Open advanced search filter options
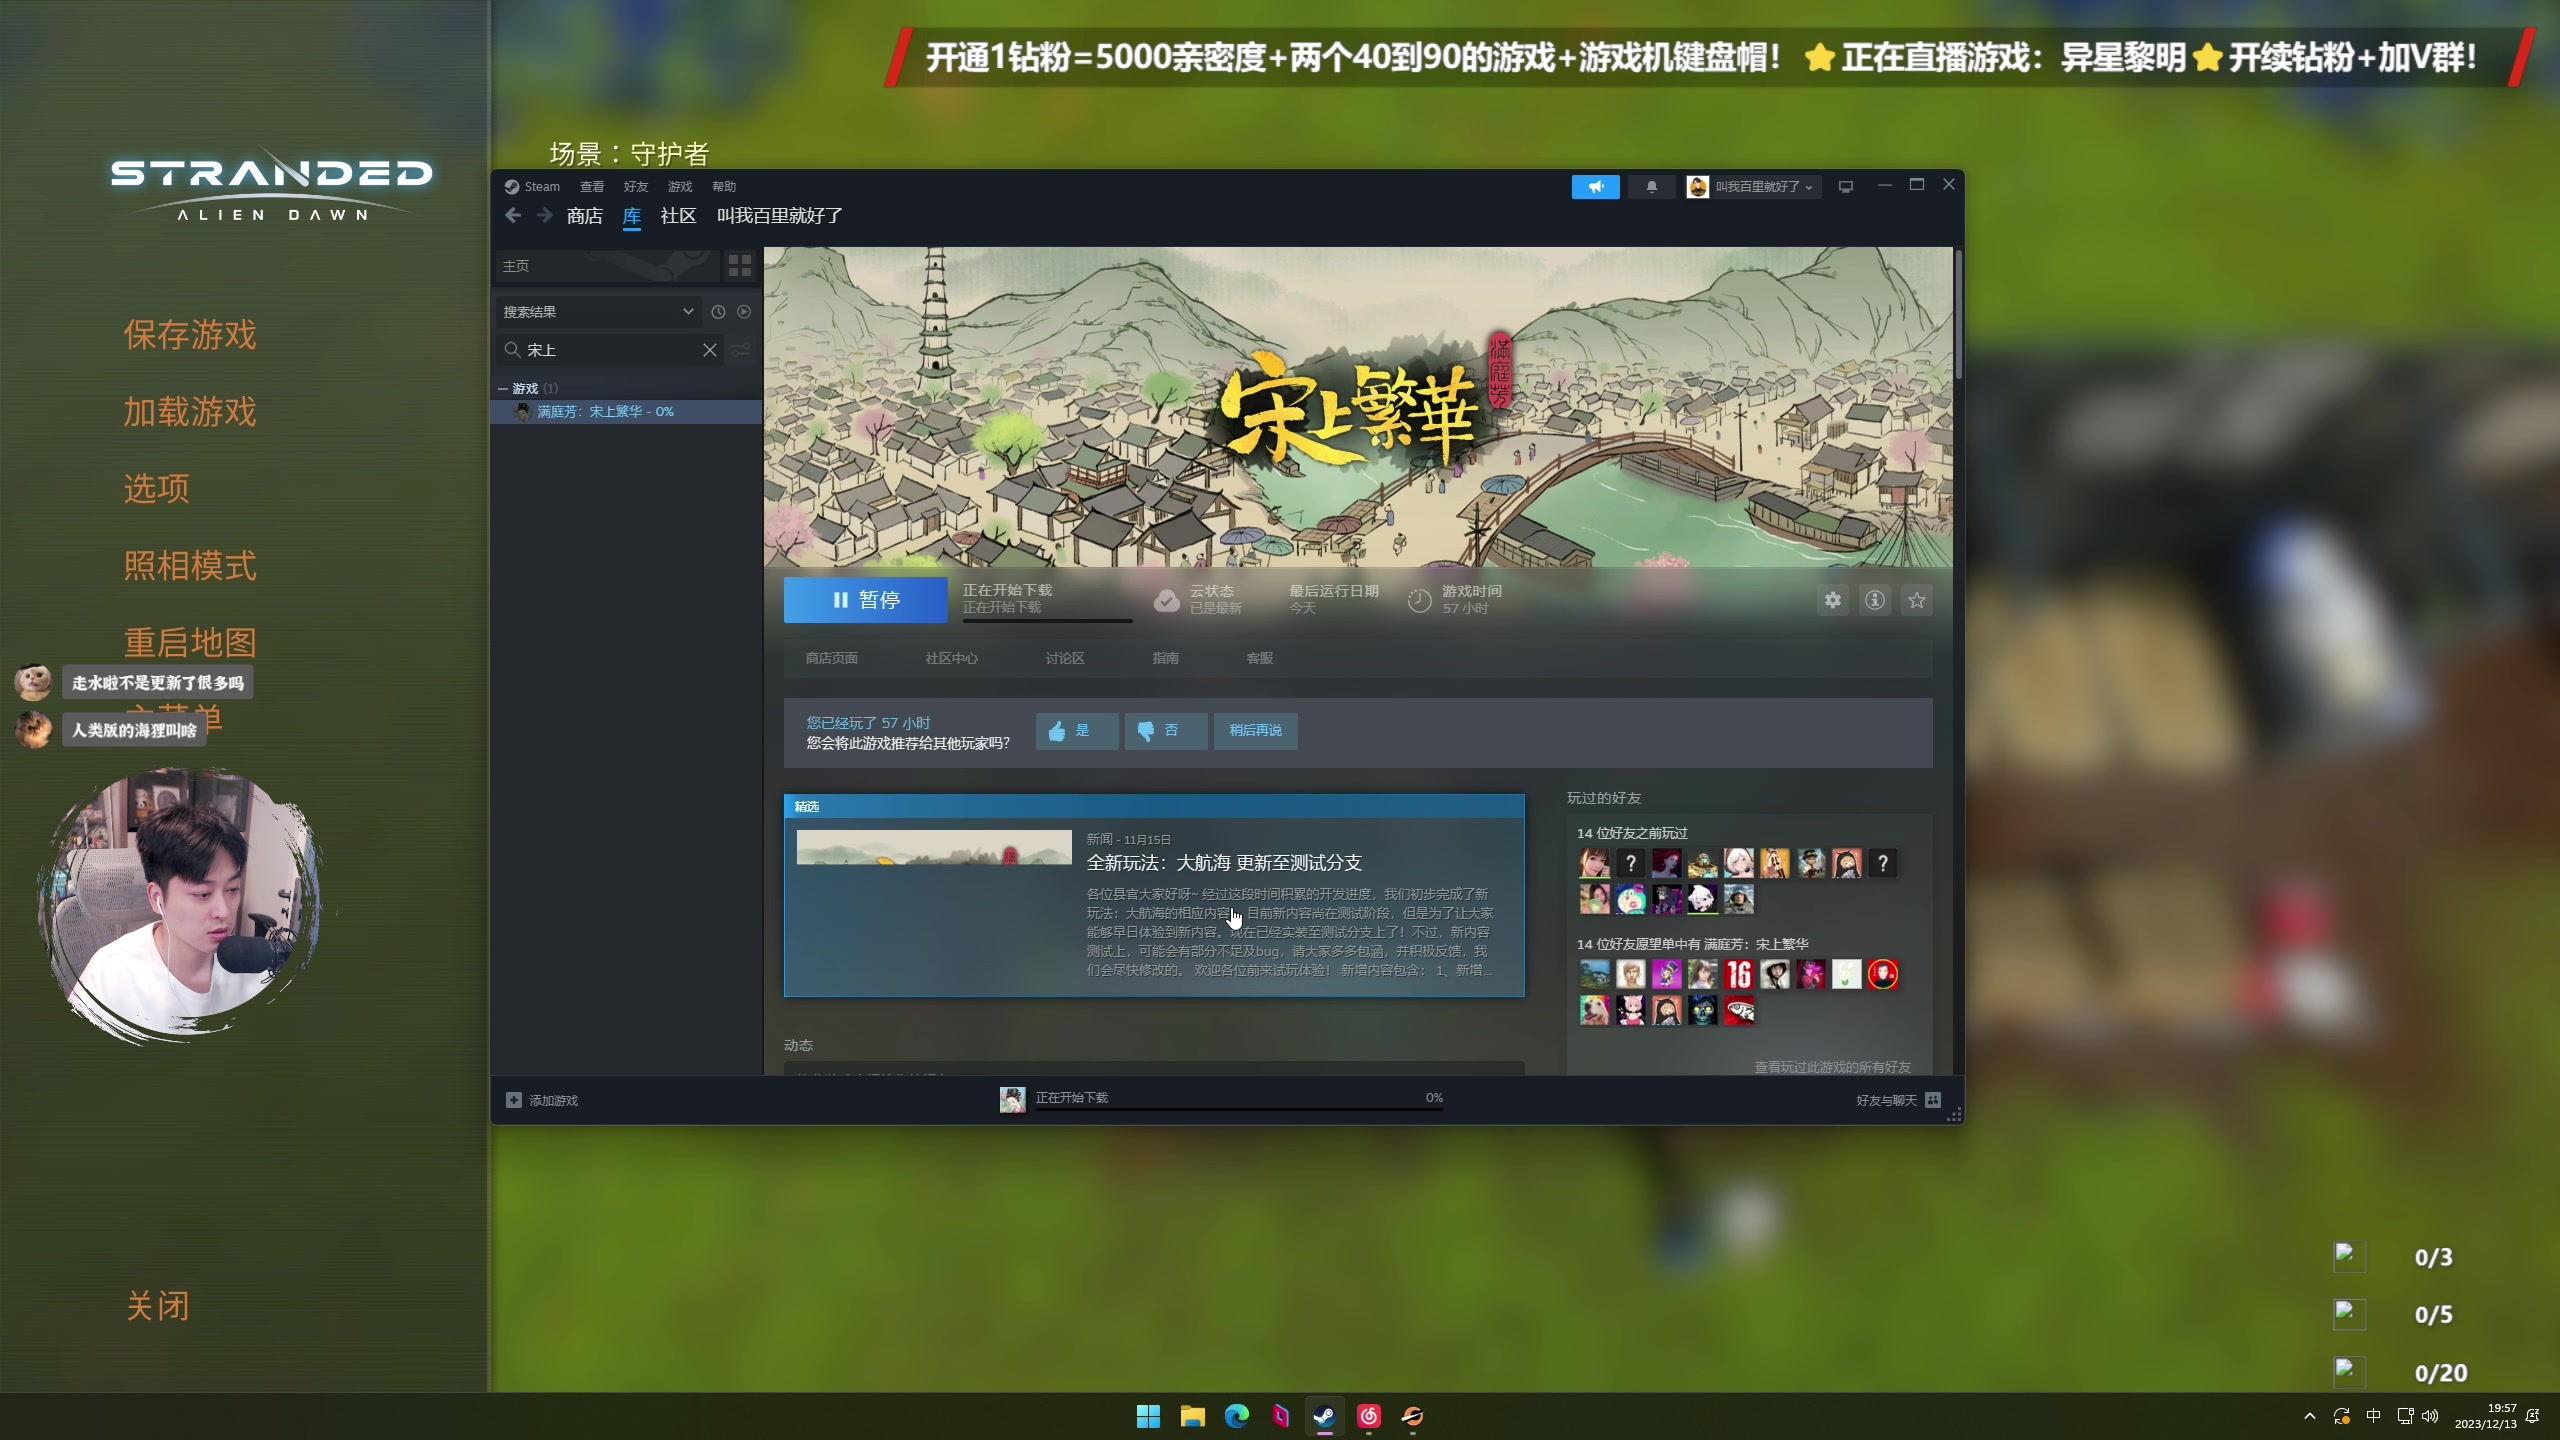Screen dimensions: 2560x1440 741,350
